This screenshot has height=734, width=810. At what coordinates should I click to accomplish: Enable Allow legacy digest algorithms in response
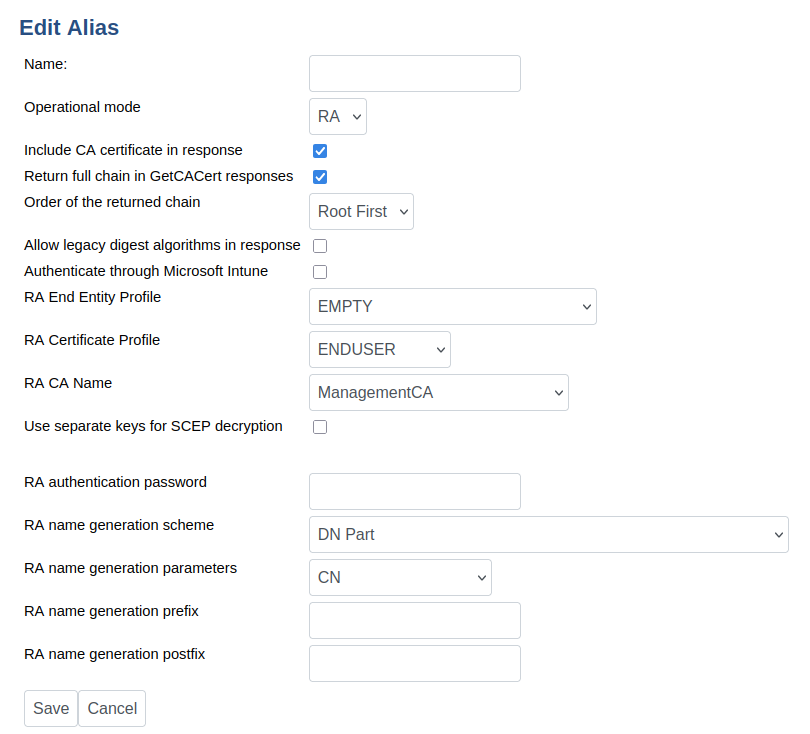(320, 245)
